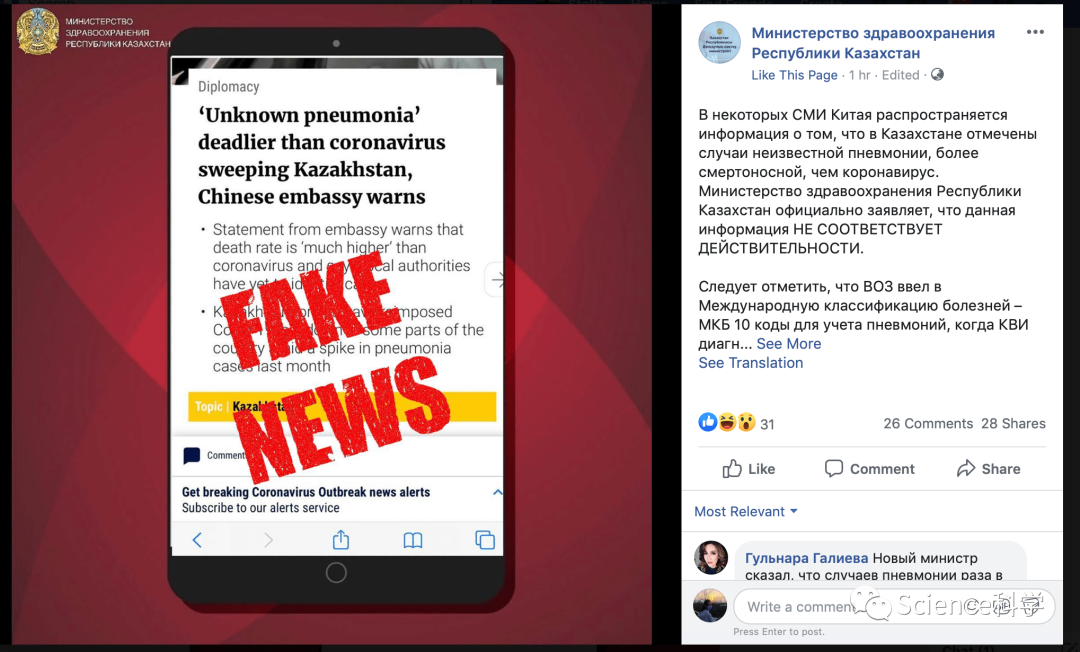The width and height of the screenshot is (1080, 652).
Task: Click the Safari back arrow icon
Action: (197, 540)
